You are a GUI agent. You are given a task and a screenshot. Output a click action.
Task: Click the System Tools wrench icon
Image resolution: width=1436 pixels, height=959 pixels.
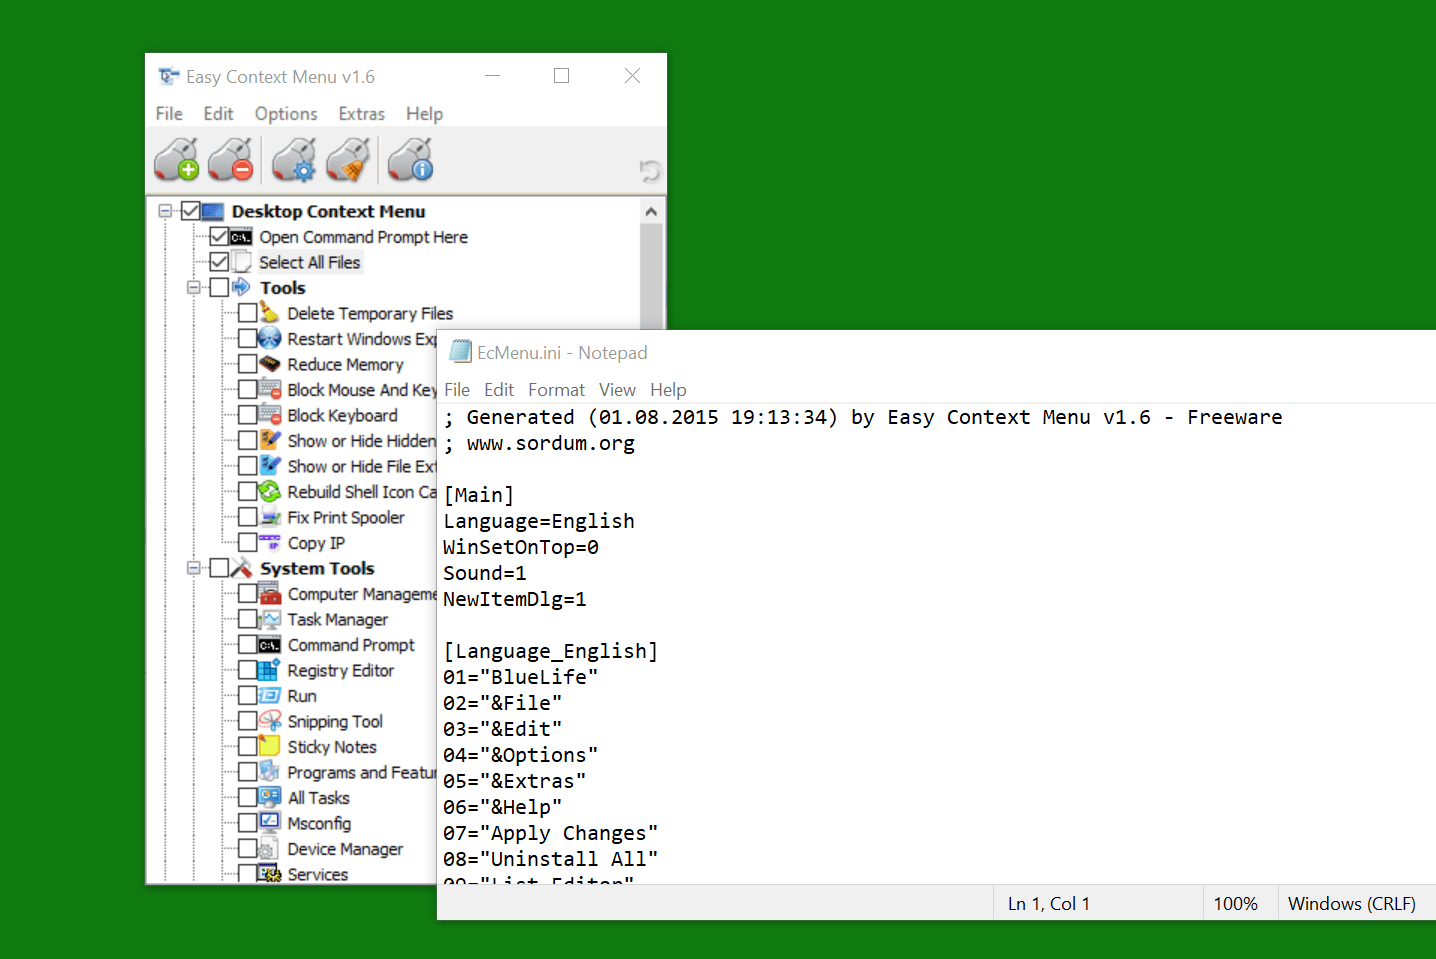click(242, 568)
